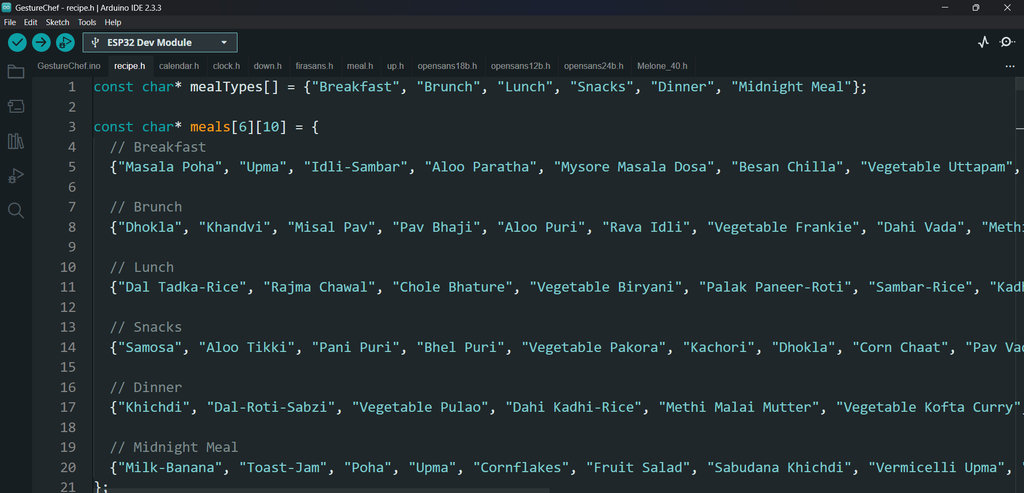
Task: Open the Serial Monitor
Action: pyautogui.click(x=1007, y=42)
